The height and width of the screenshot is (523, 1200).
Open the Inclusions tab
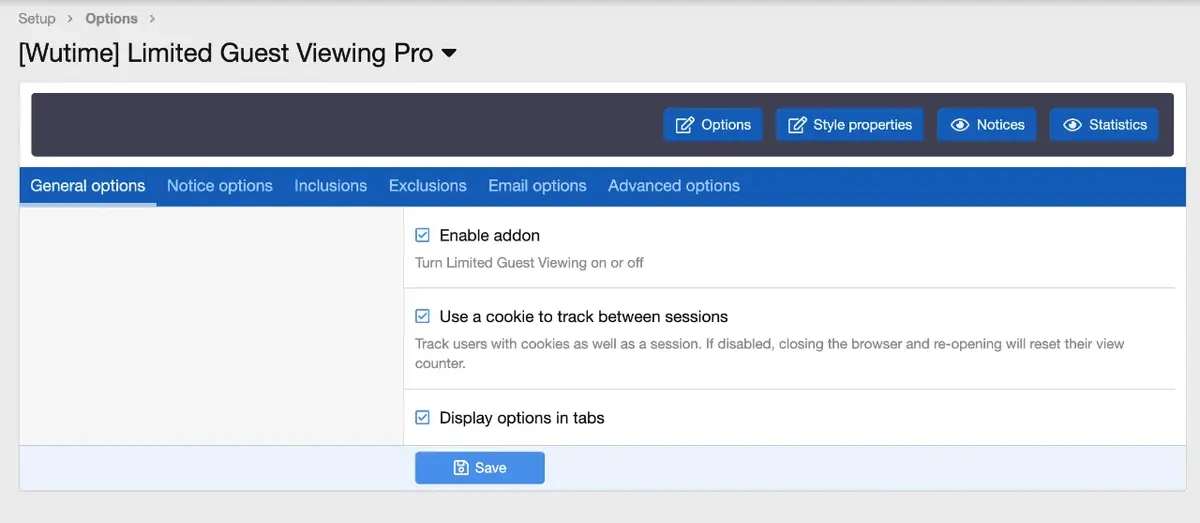(x=330, y=186)
